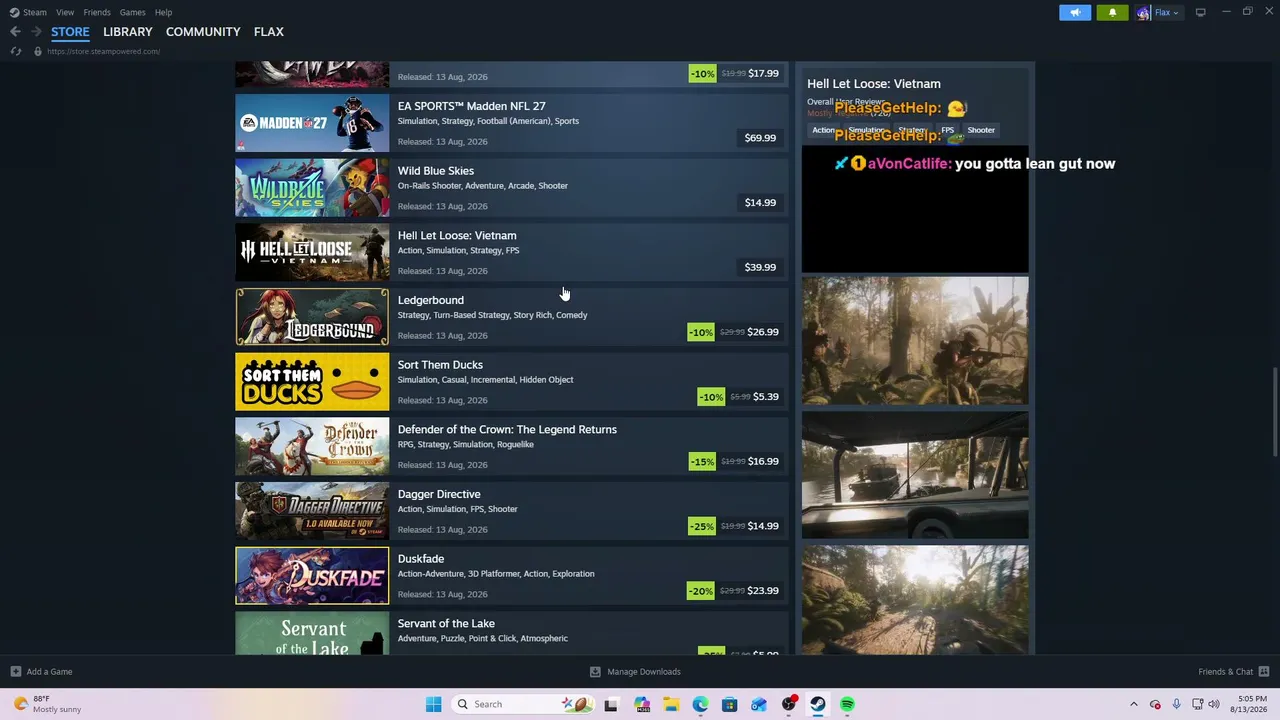
Task: Open Friends & Chat
Action: coord(1234,672)
